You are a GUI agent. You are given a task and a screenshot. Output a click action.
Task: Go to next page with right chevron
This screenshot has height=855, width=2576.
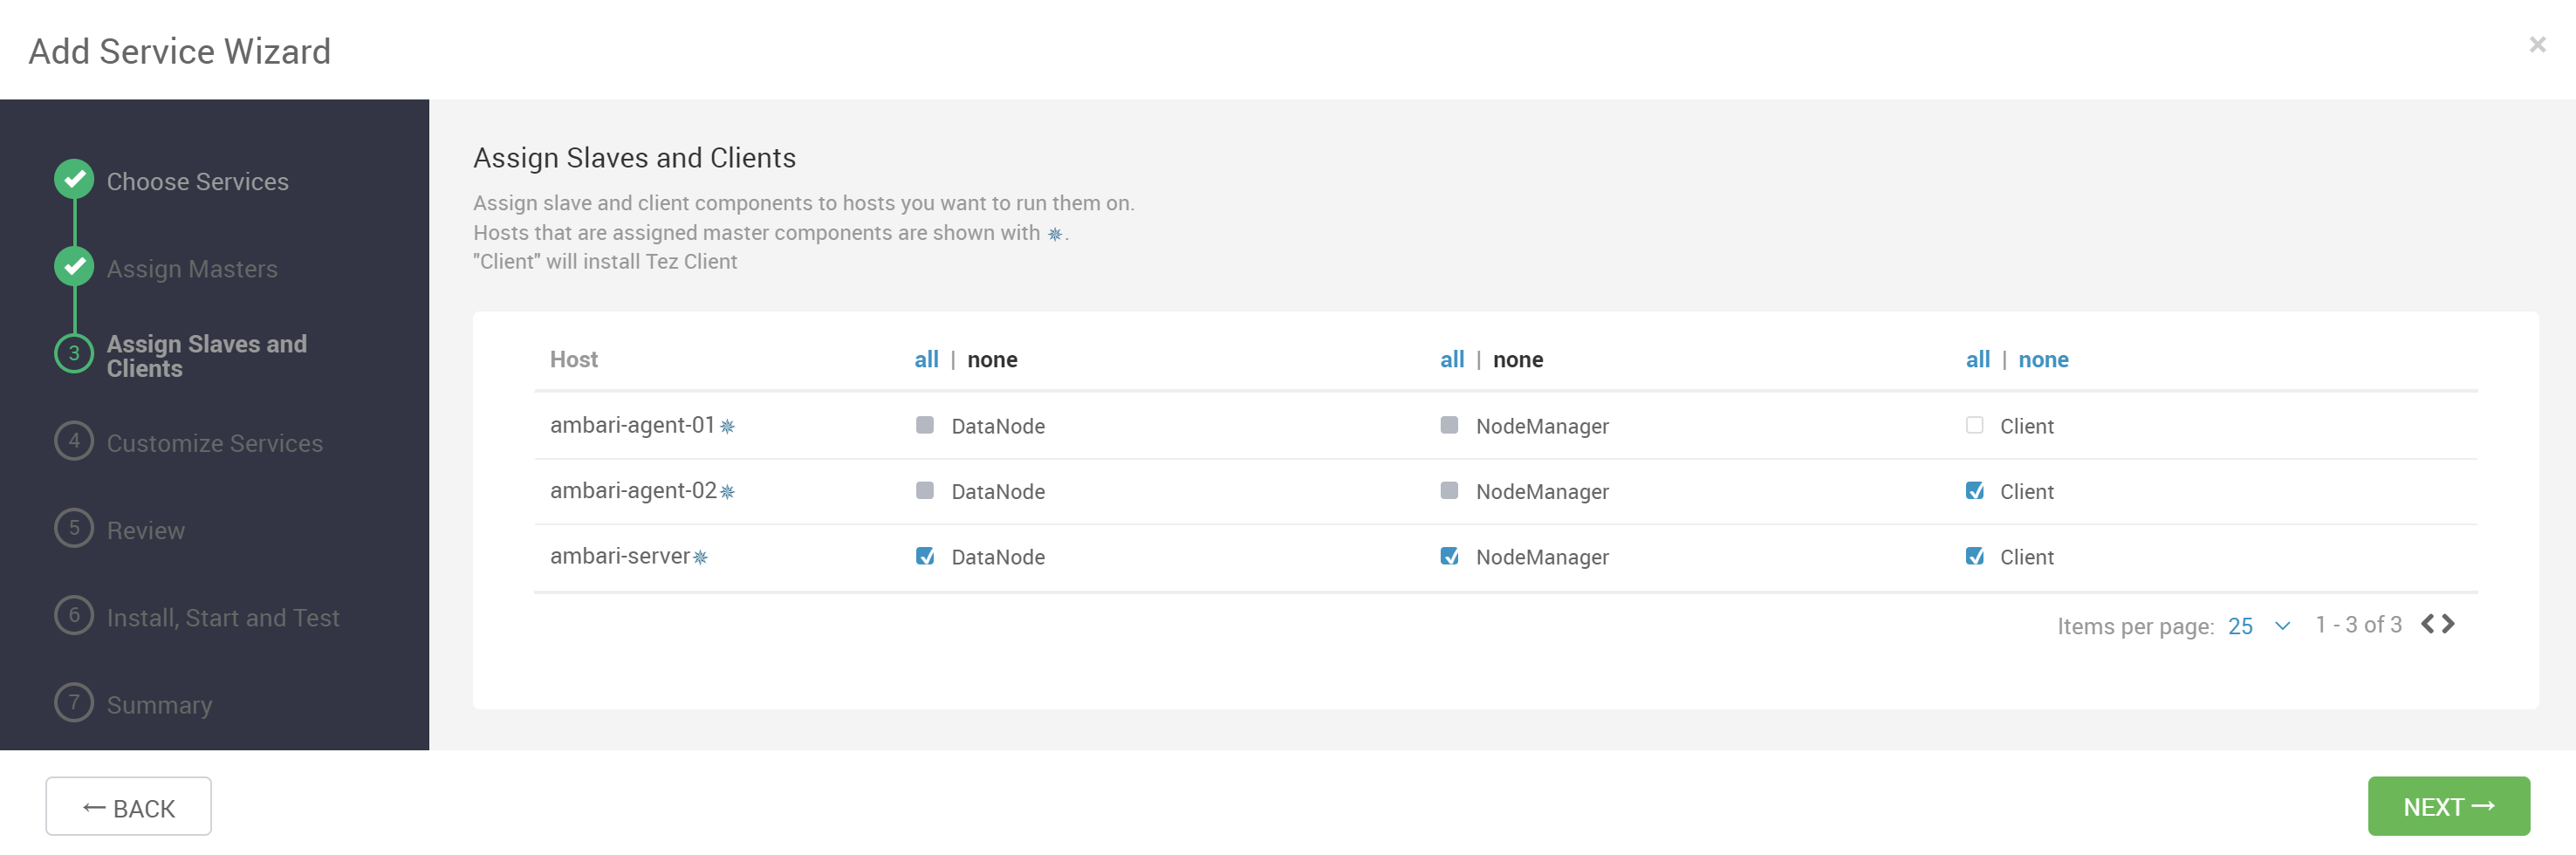(2448, 624)
